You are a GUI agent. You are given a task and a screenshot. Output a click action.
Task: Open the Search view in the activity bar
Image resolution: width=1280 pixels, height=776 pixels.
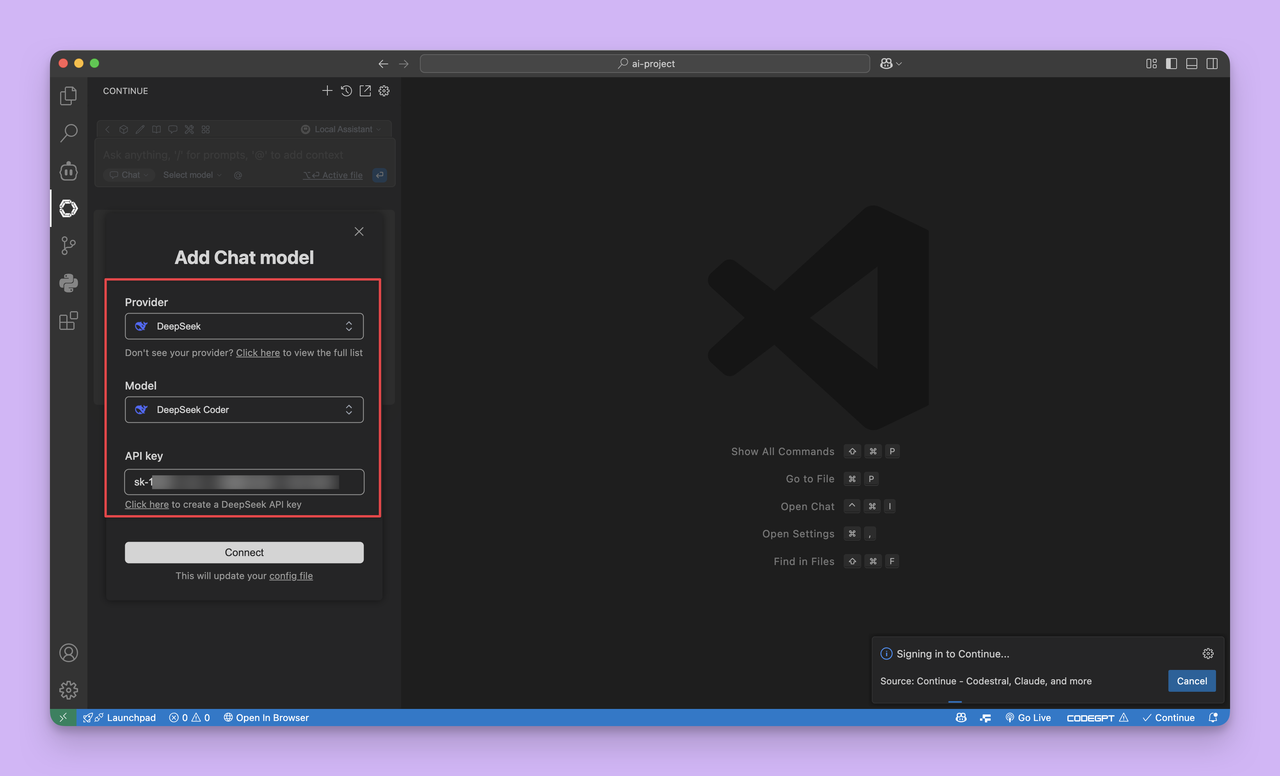click(68, 132)
